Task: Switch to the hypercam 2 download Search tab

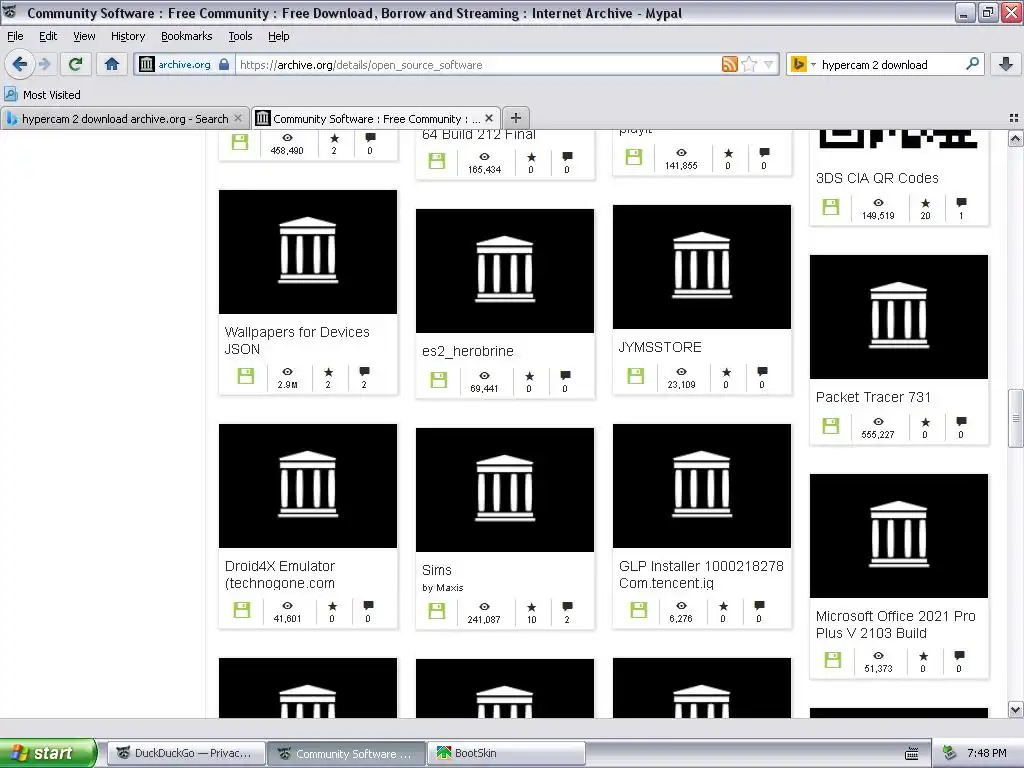Action: (124, 118)
